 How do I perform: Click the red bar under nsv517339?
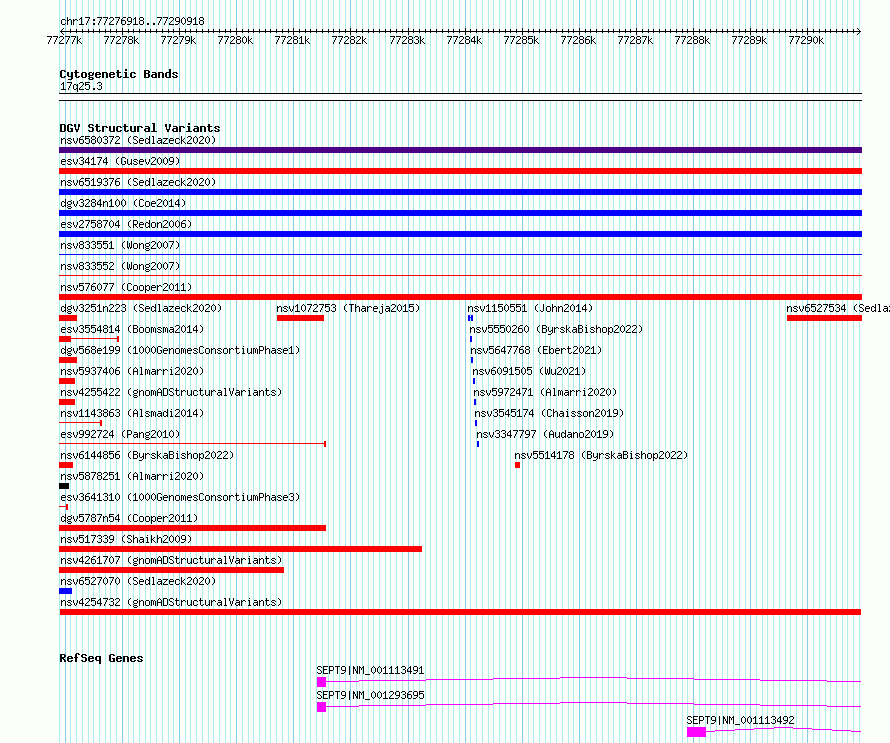click(241, 549)
